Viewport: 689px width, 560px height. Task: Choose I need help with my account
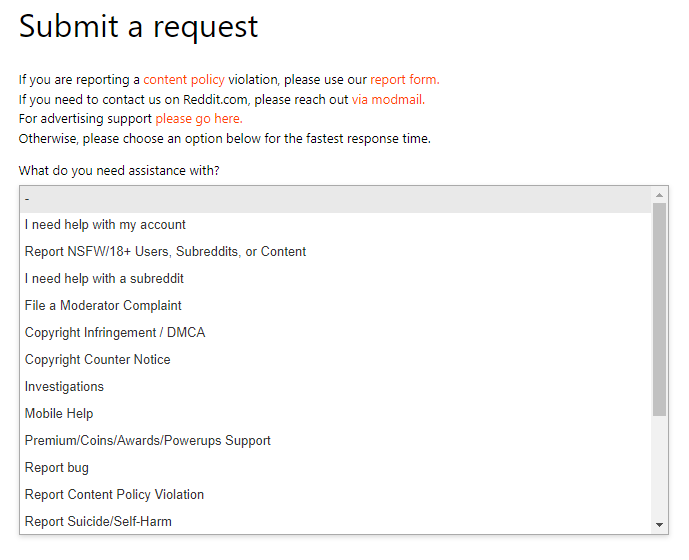click(x=105, y=225)
